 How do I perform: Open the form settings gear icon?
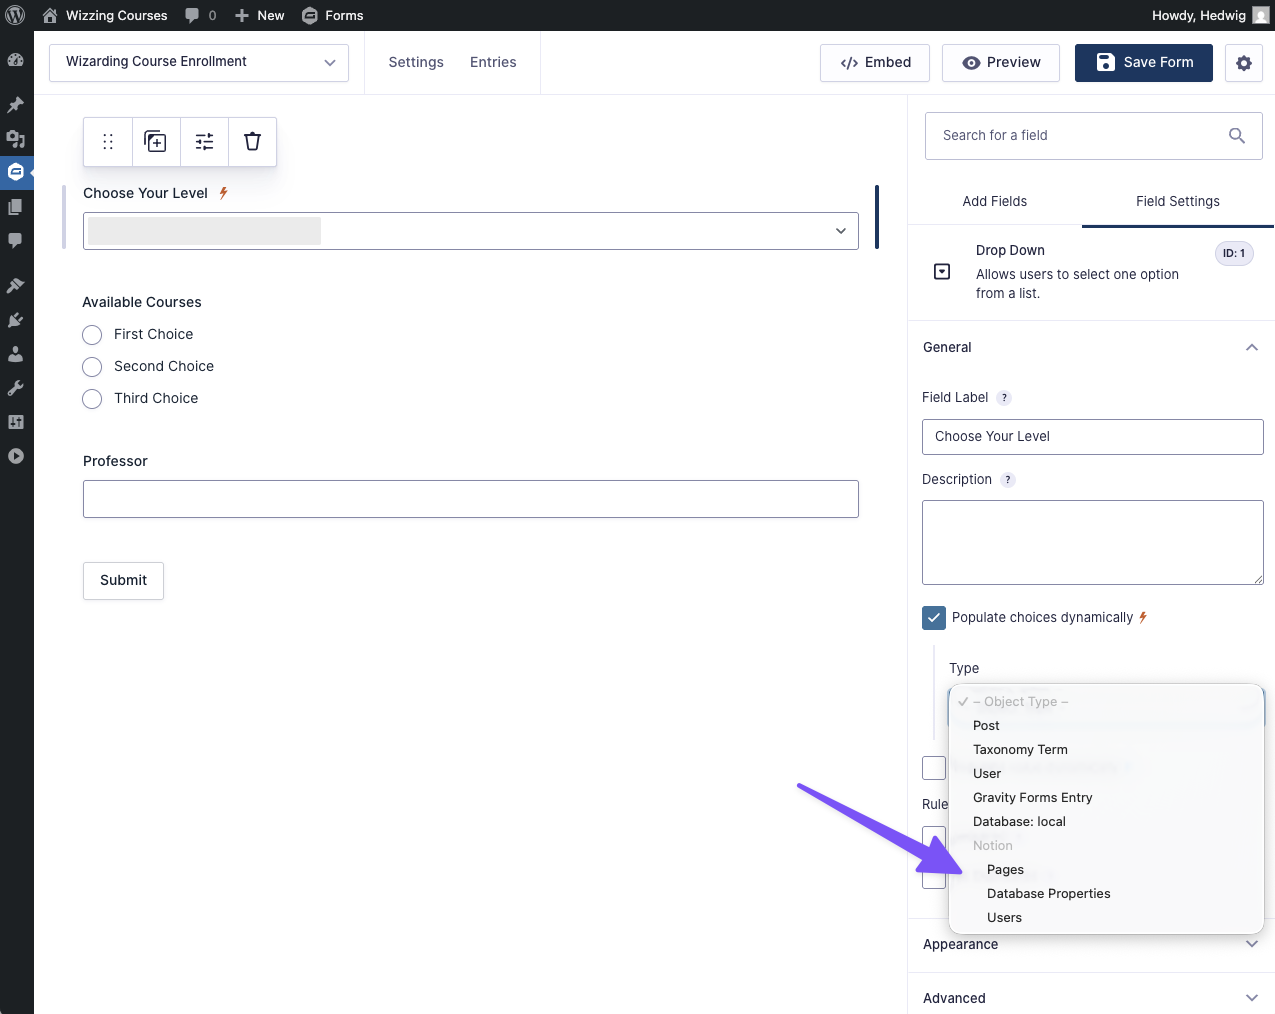(1243, 63)
